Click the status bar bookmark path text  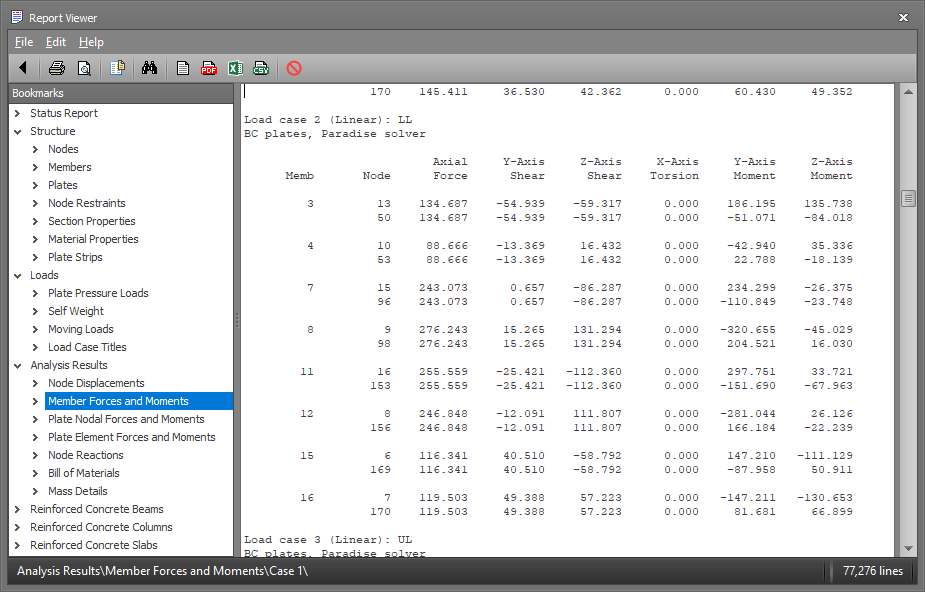[162, 571]
